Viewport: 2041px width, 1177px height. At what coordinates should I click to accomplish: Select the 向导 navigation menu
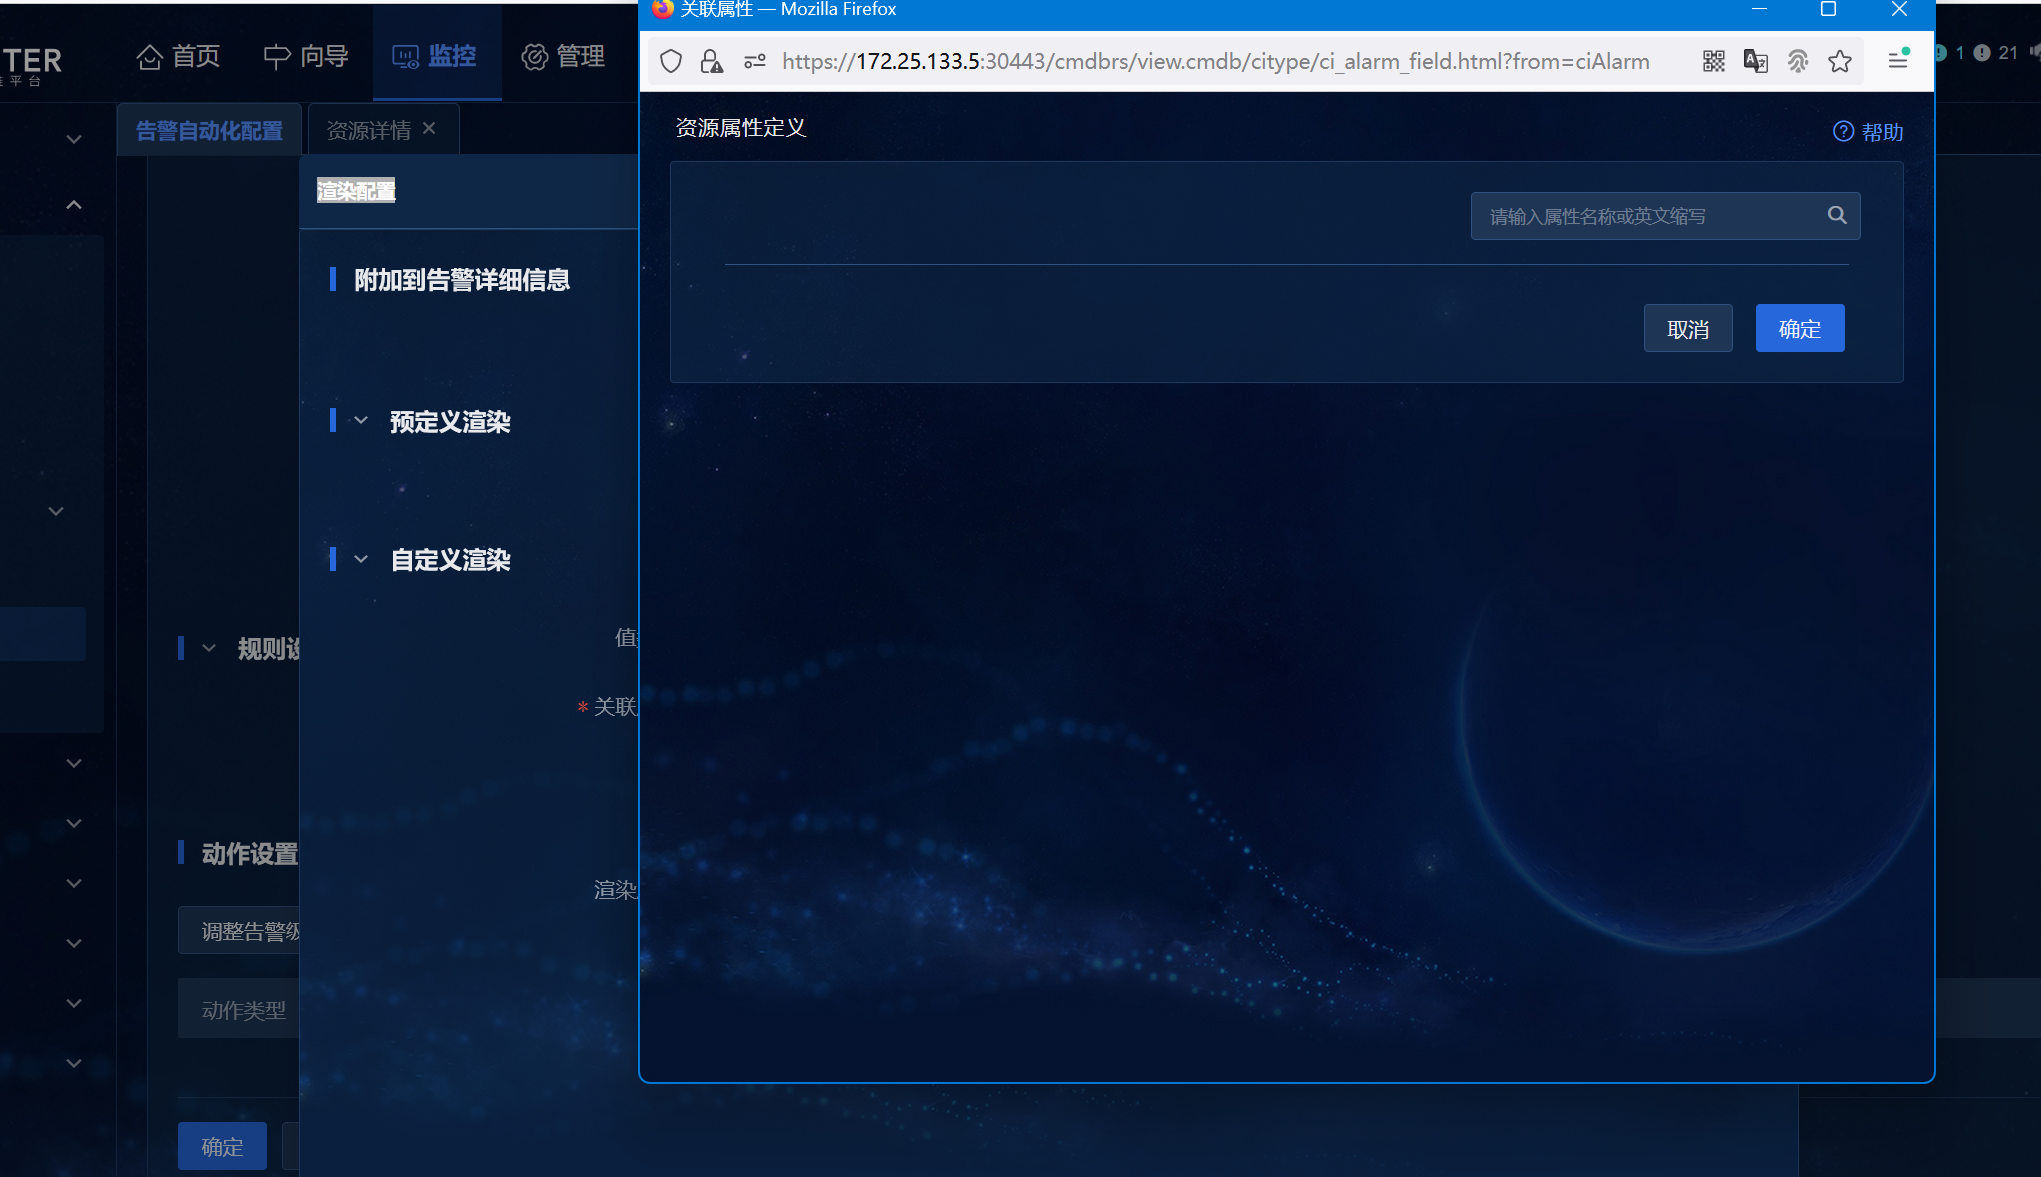point(306,56)
